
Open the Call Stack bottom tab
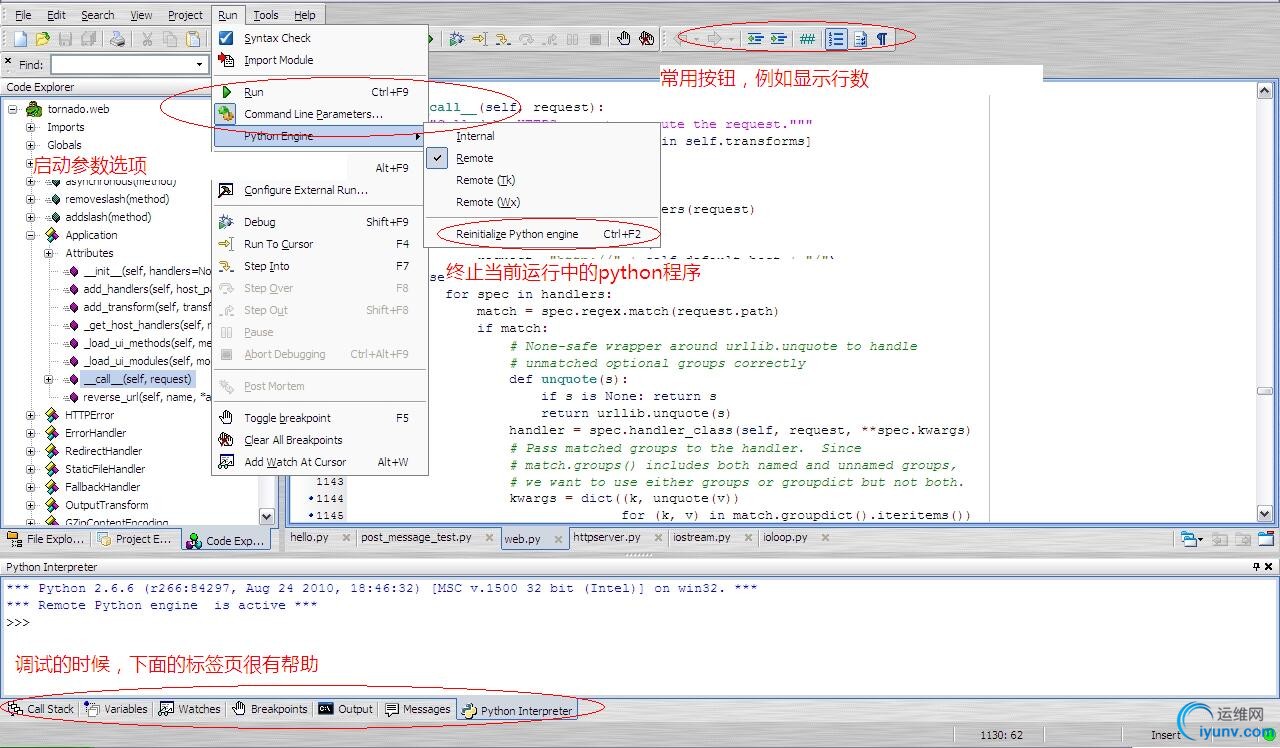coord(41,709)
